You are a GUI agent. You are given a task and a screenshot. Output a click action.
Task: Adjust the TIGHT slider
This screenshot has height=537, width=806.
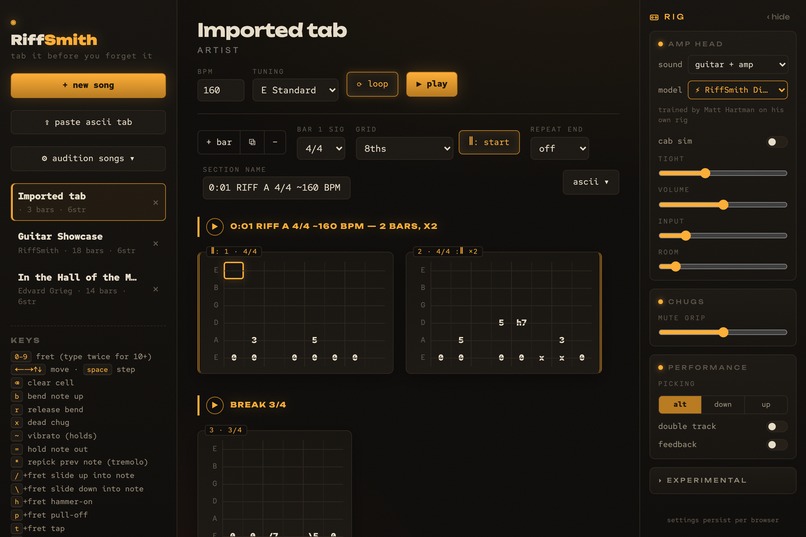[x=723, y=173]
